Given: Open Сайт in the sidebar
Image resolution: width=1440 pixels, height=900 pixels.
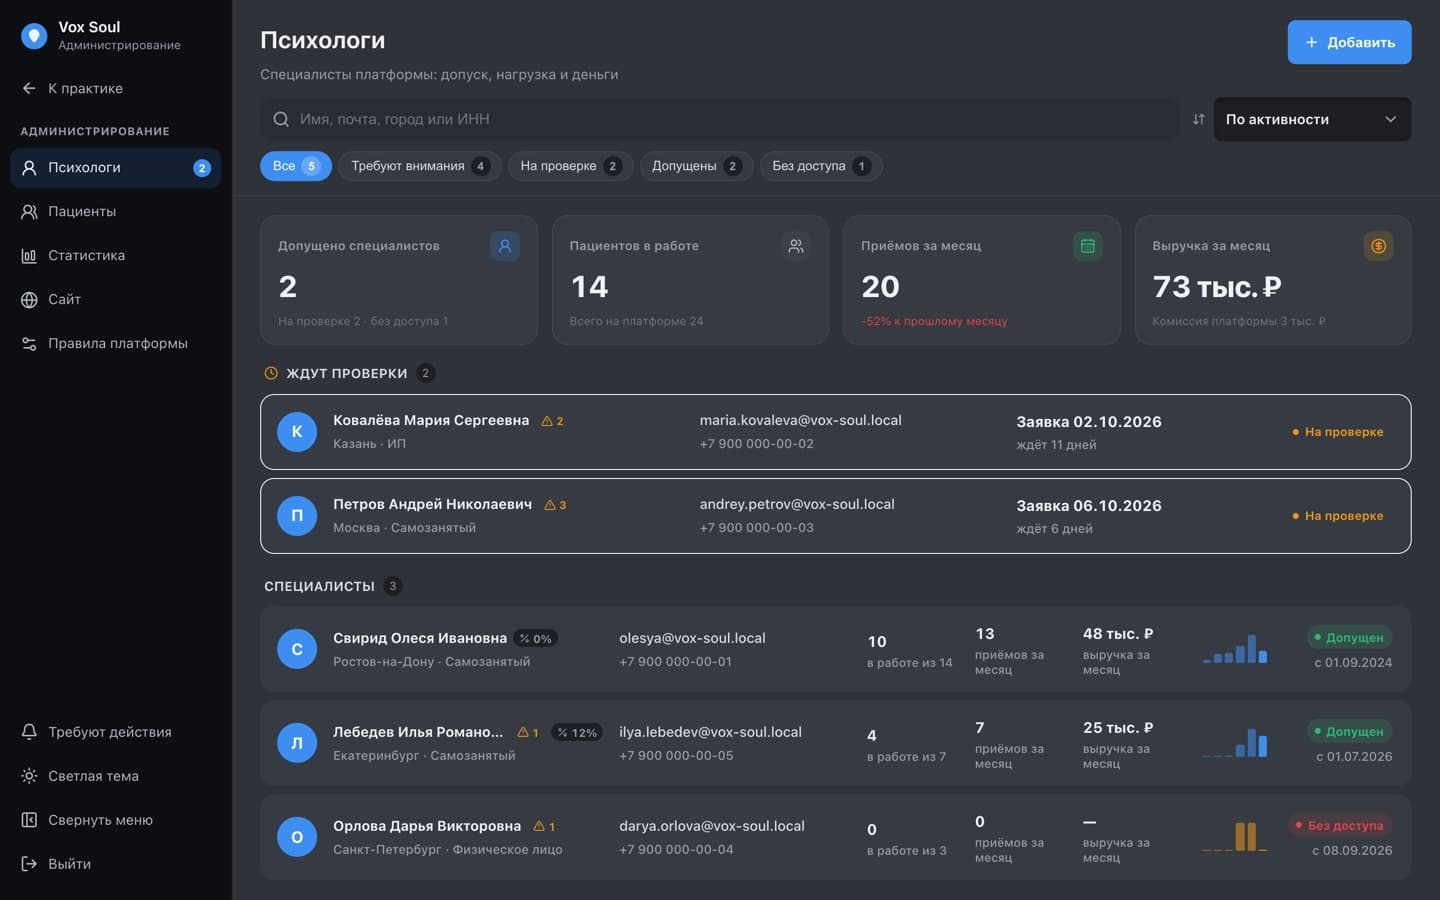Looking at the screenshot, I should [x=115, y=300].
